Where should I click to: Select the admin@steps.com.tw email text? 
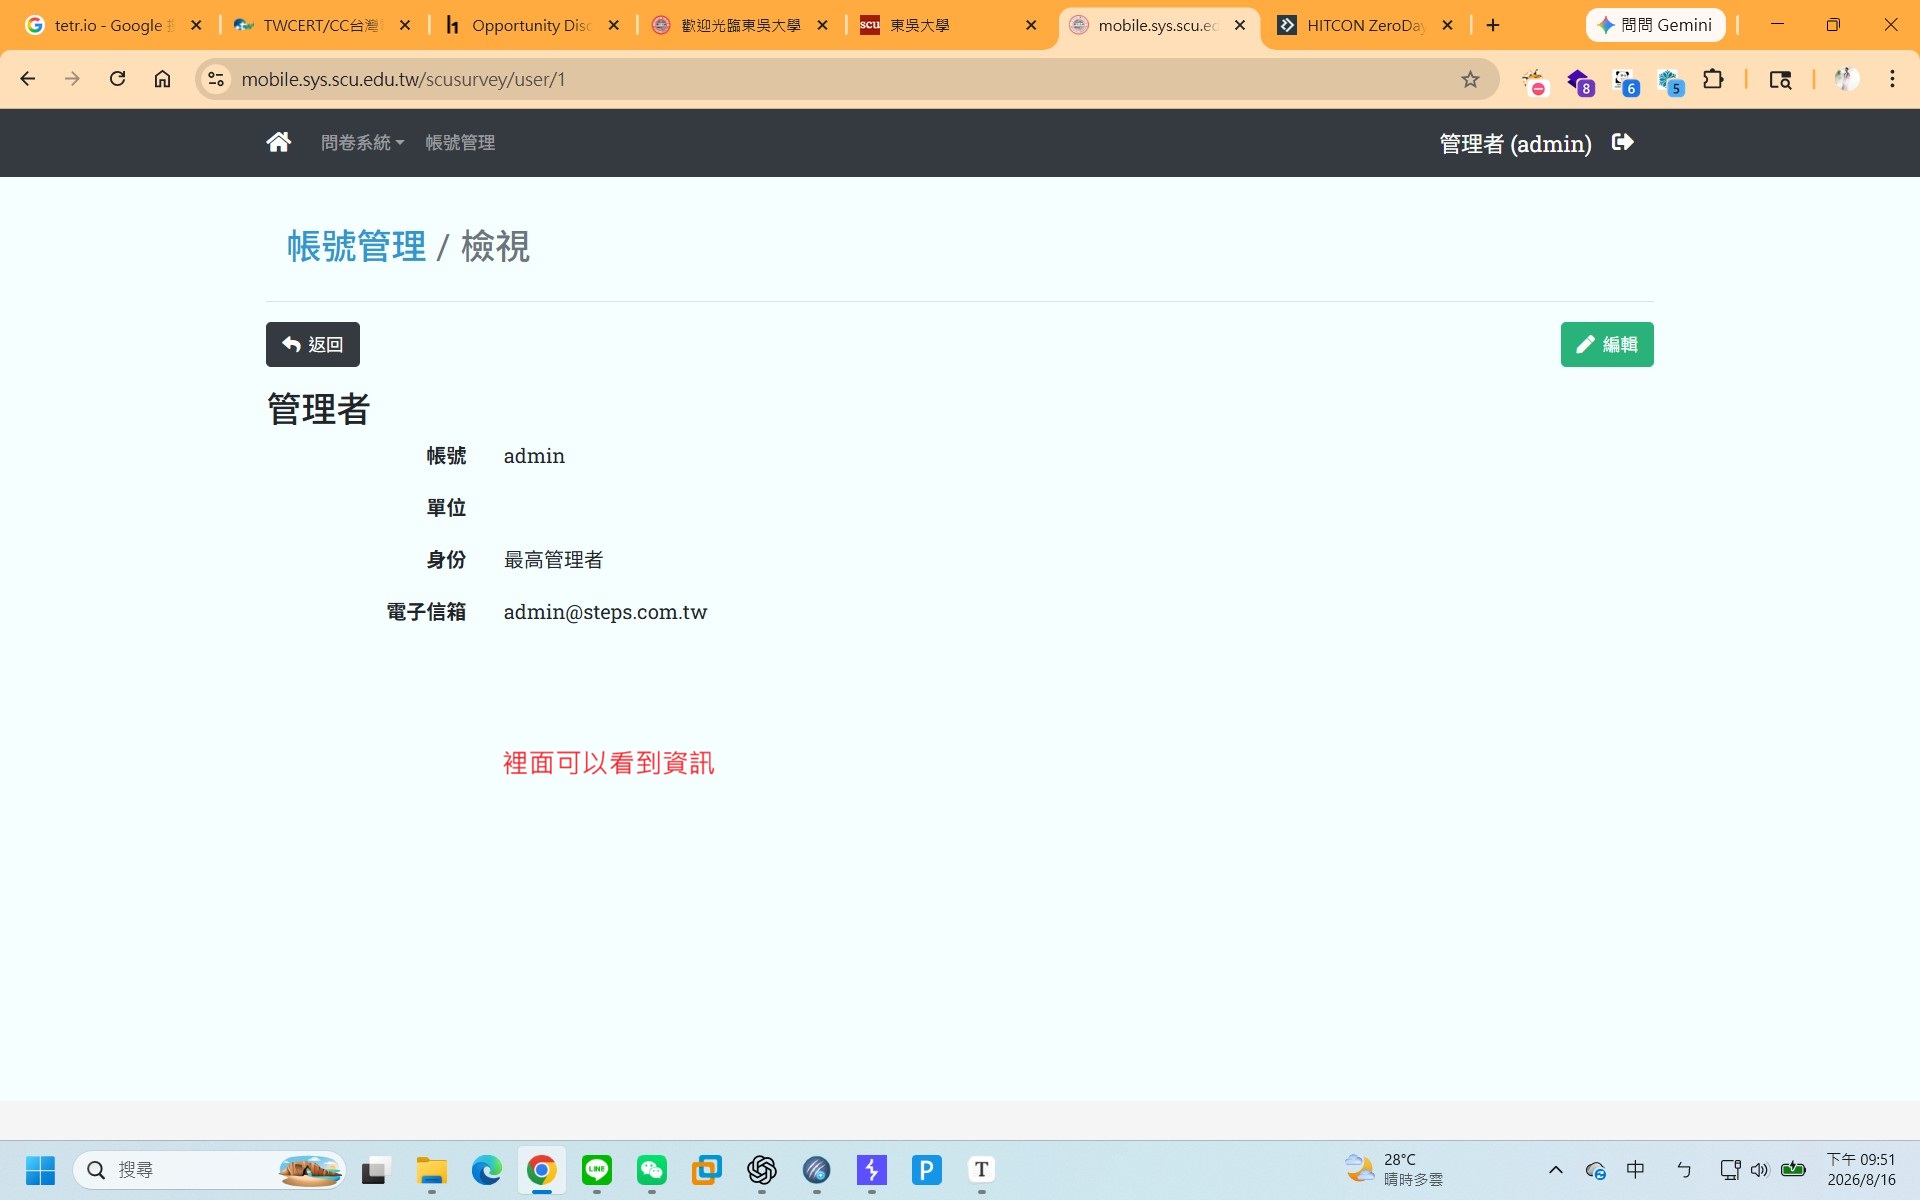605,612
